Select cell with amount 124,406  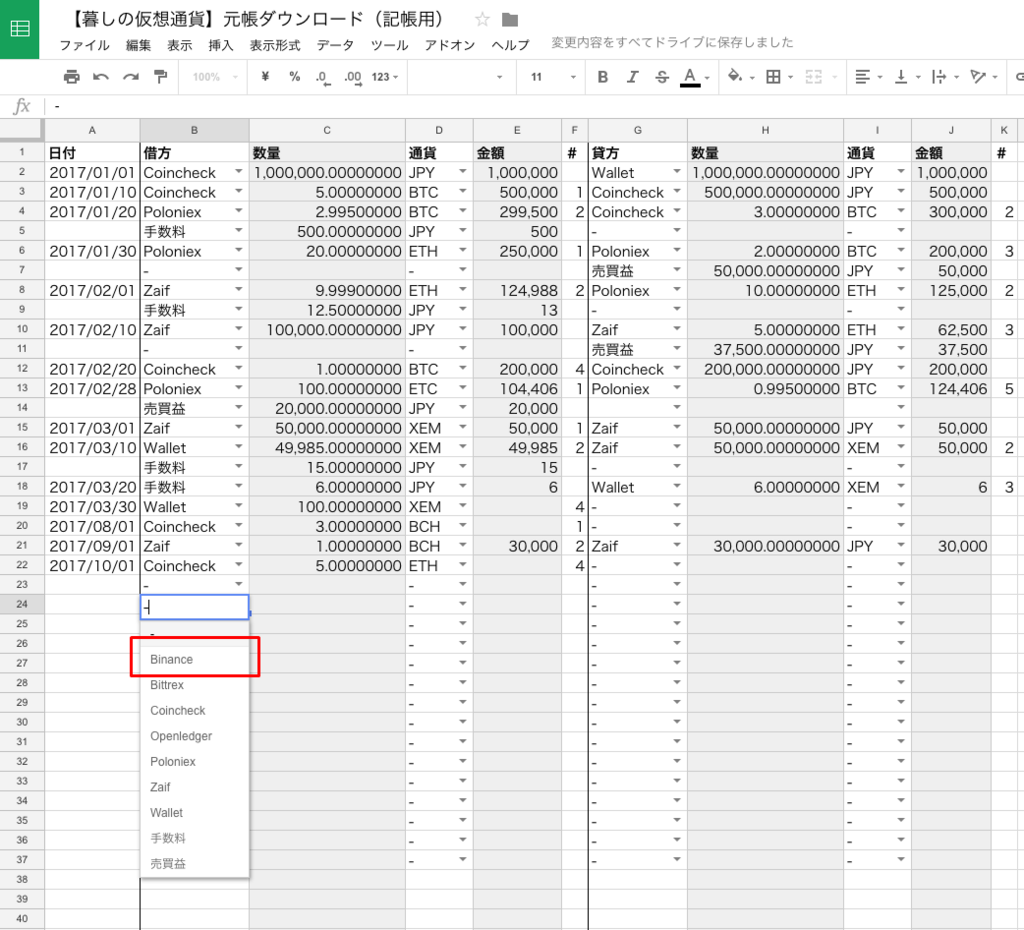point(951,389)
